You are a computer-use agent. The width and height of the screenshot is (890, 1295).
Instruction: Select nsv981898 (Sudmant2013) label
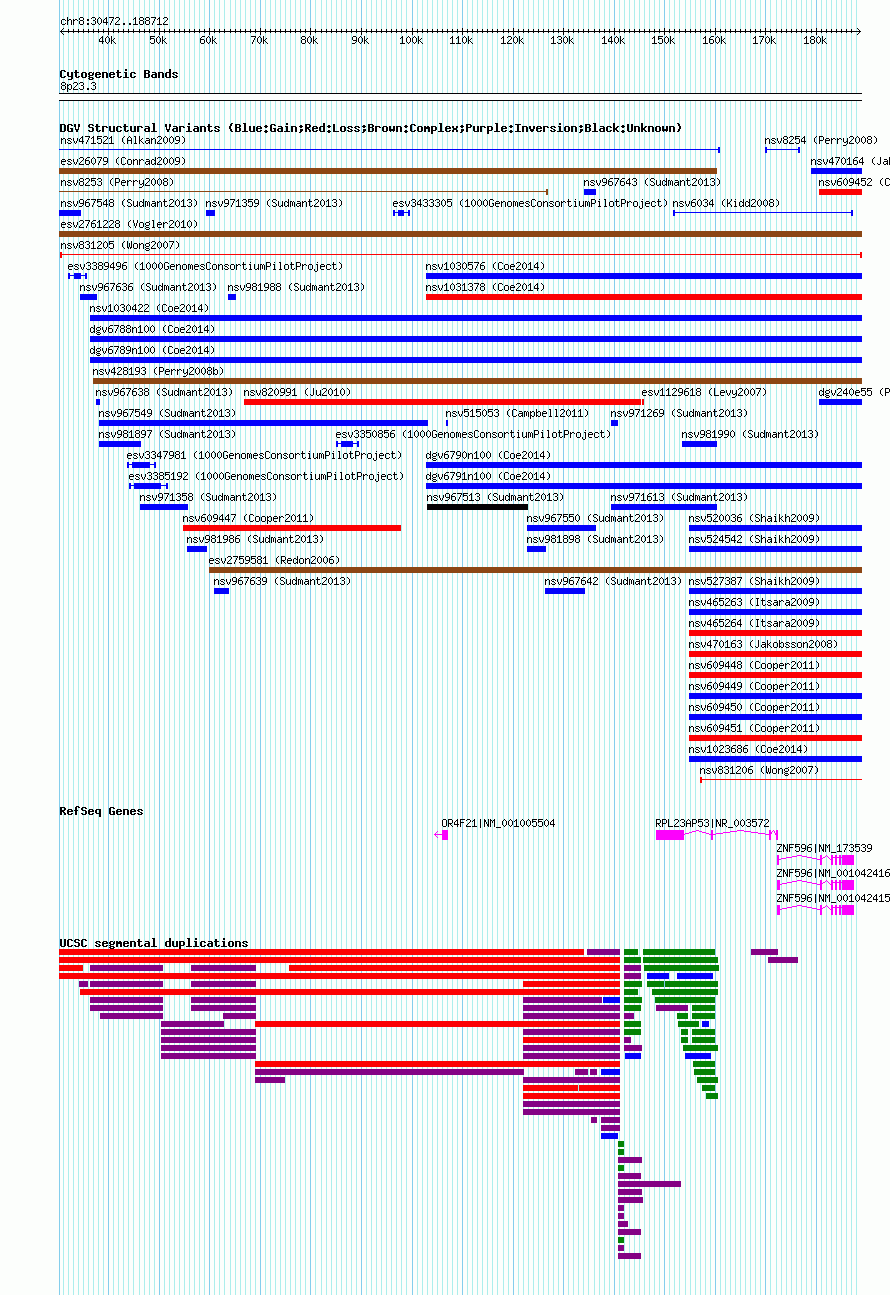click(596, 540)
